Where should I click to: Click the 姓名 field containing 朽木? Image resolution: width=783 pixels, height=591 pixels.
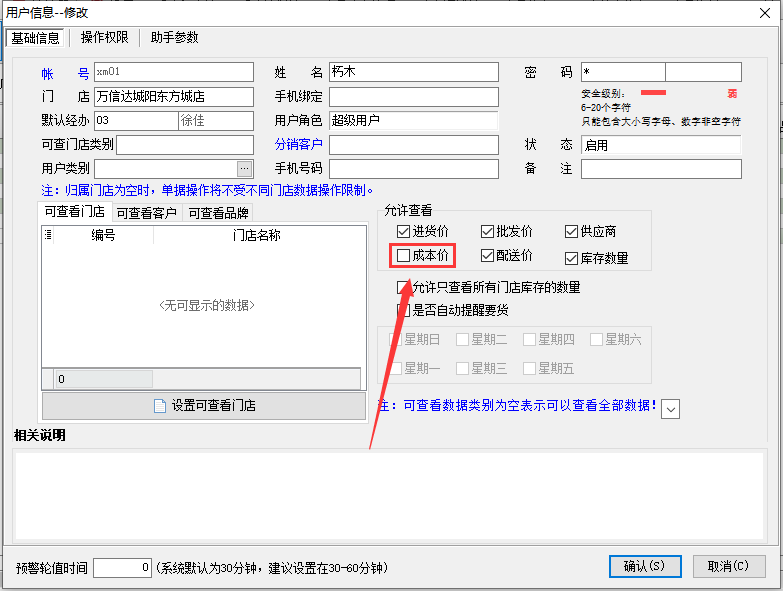click(x=414, y=72)
